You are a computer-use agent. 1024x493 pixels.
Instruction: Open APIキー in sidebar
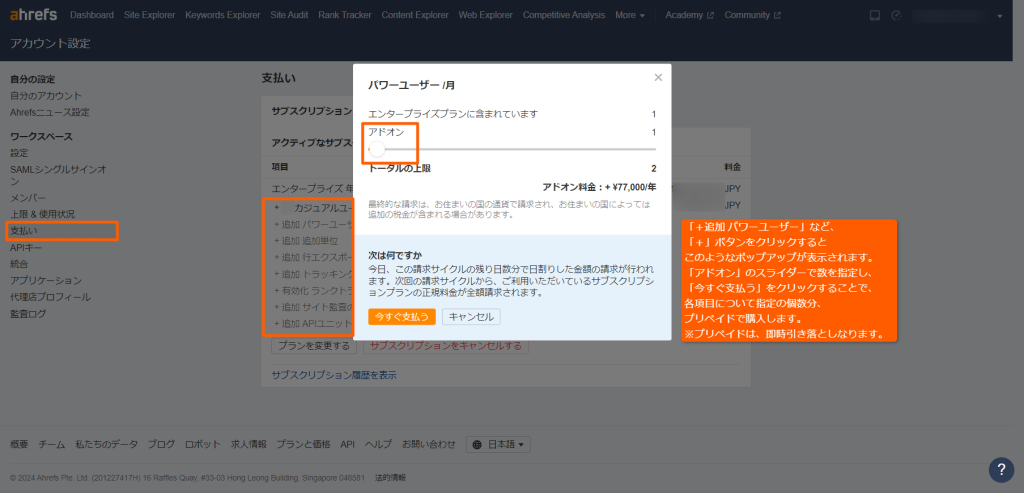click(26, 247)
